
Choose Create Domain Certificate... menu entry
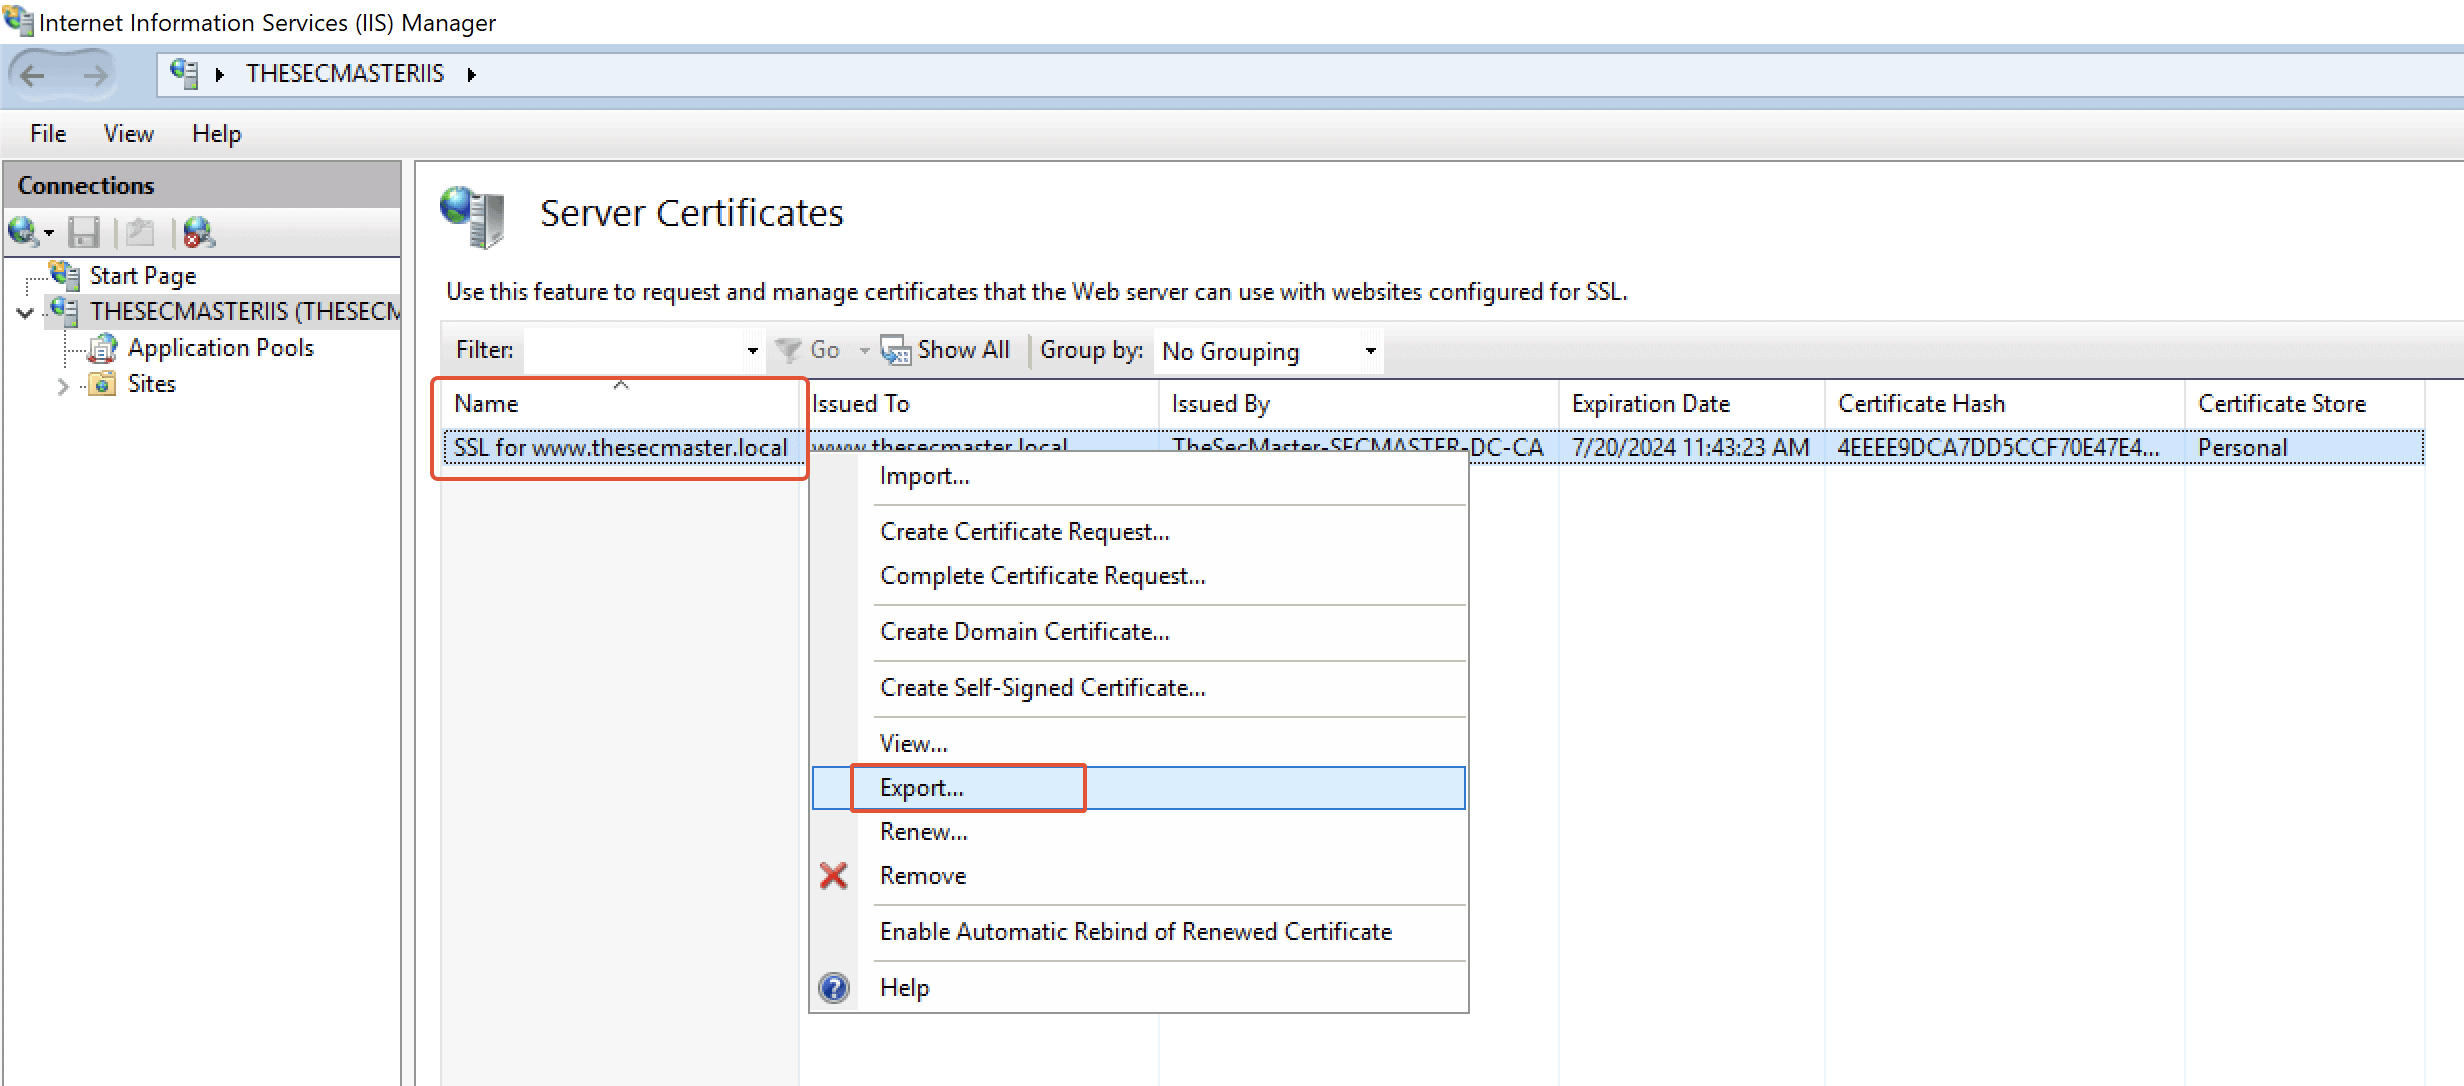click(x=1138, y=632)
